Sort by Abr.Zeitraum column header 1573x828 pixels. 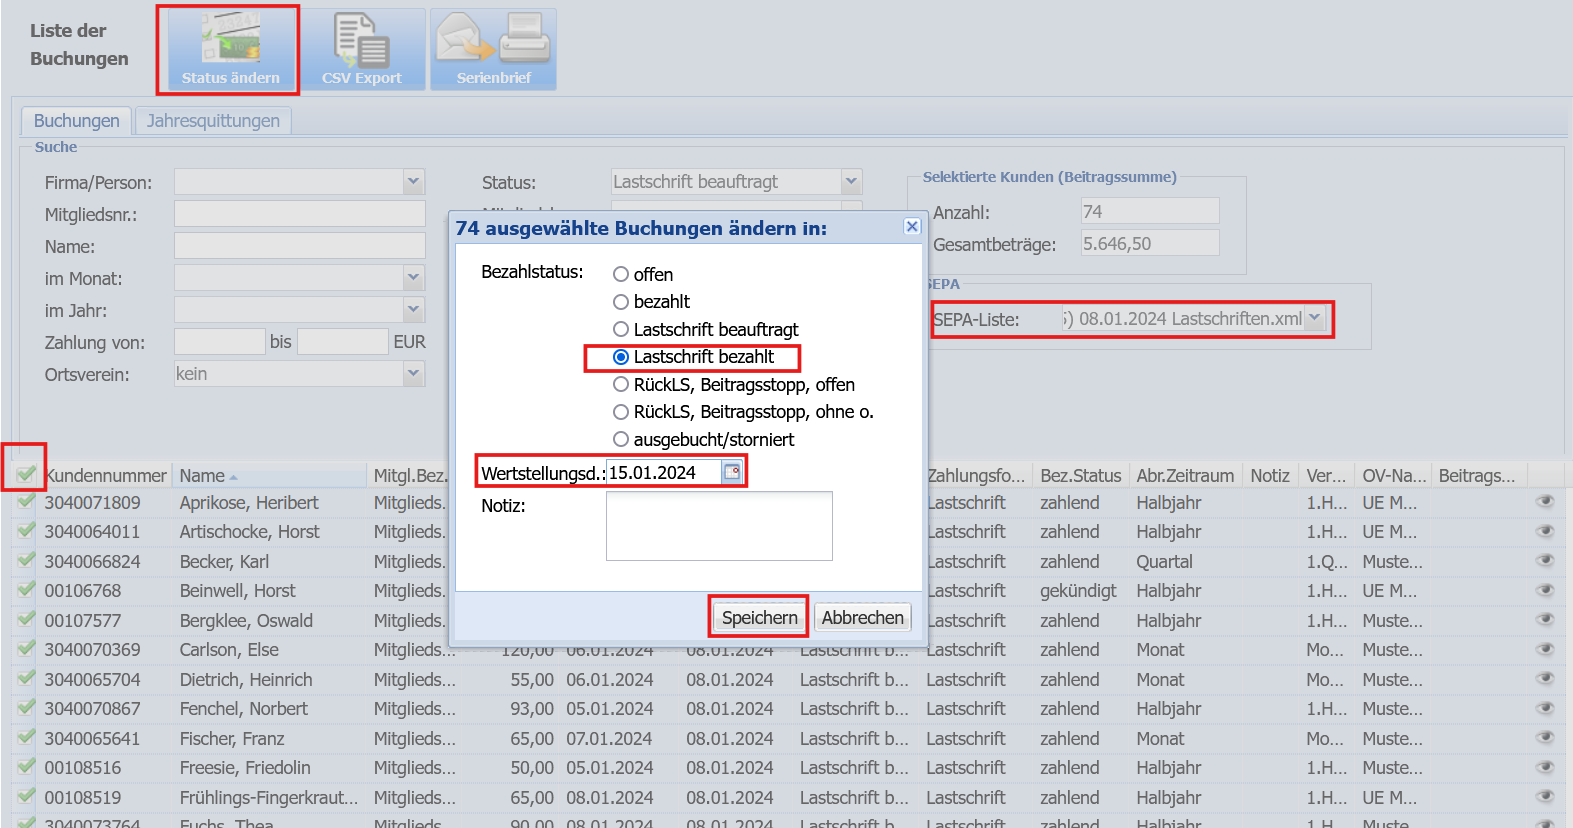coord(1185,476)
